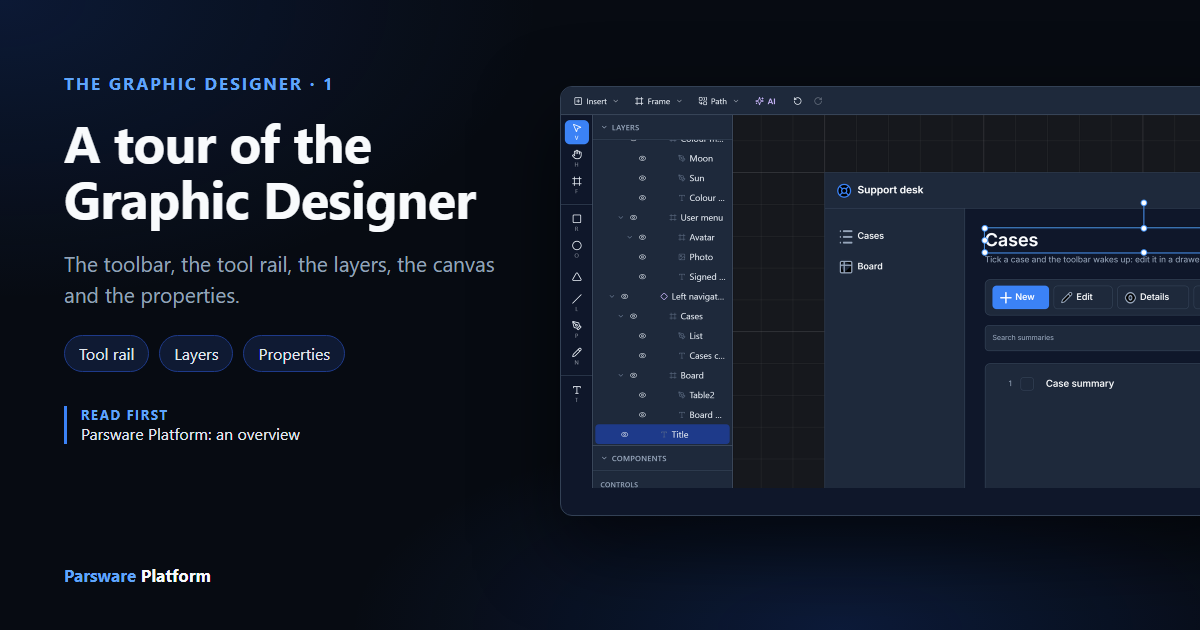Select the Title layer row

(x=663, y=435)
